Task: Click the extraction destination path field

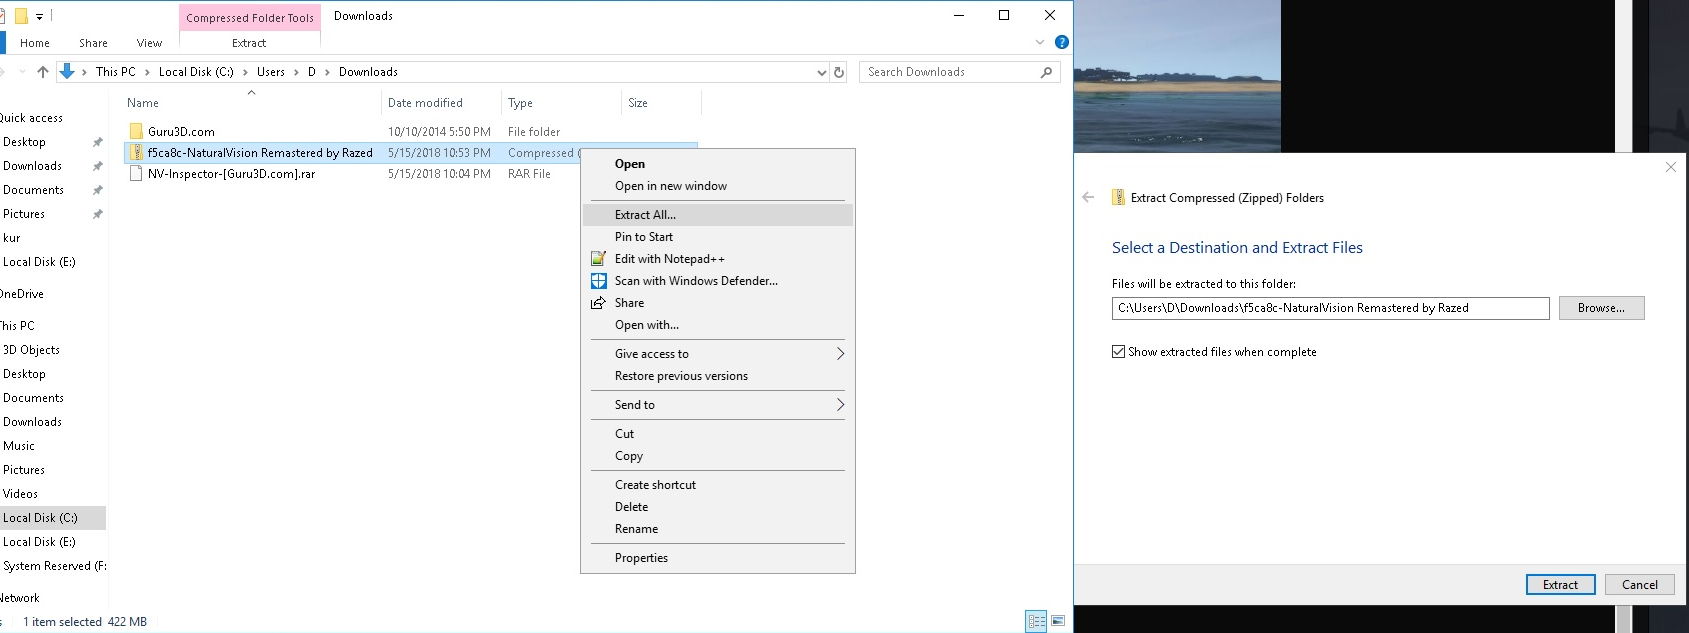Action: (x=1329, y=308)
